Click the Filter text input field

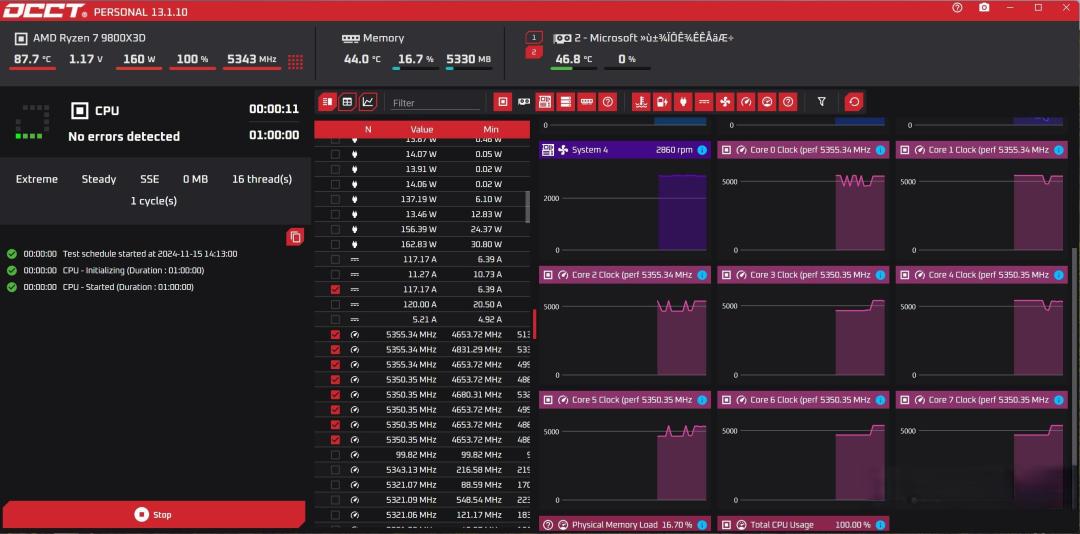coord(435,103)
